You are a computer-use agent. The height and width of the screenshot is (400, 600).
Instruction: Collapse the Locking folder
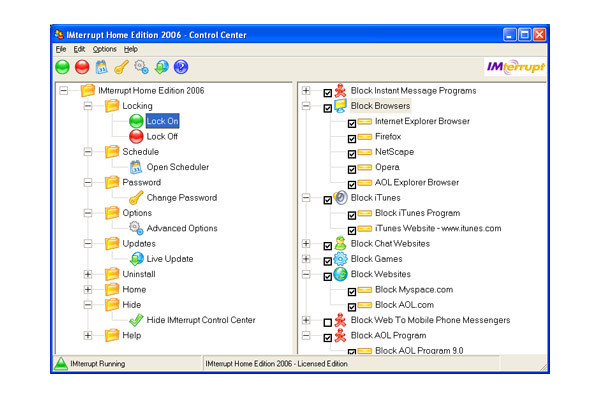88,106
